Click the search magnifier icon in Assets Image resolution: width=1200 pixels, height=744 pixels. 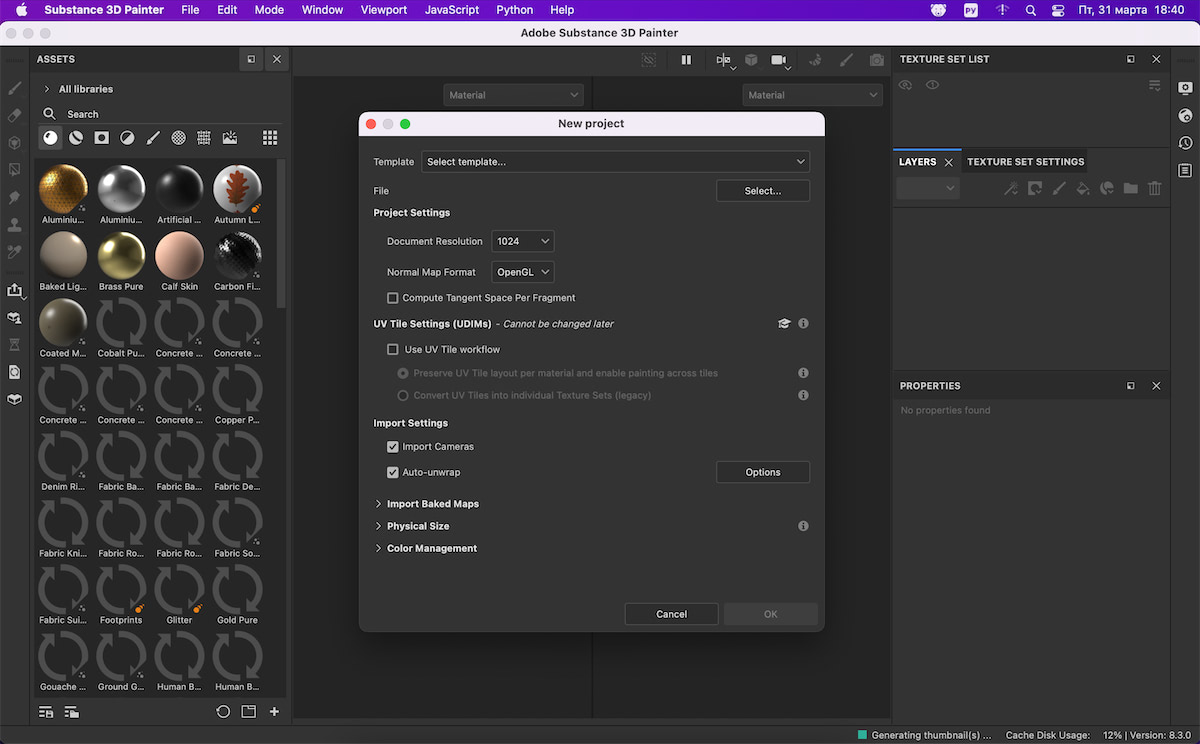[49, 114]
